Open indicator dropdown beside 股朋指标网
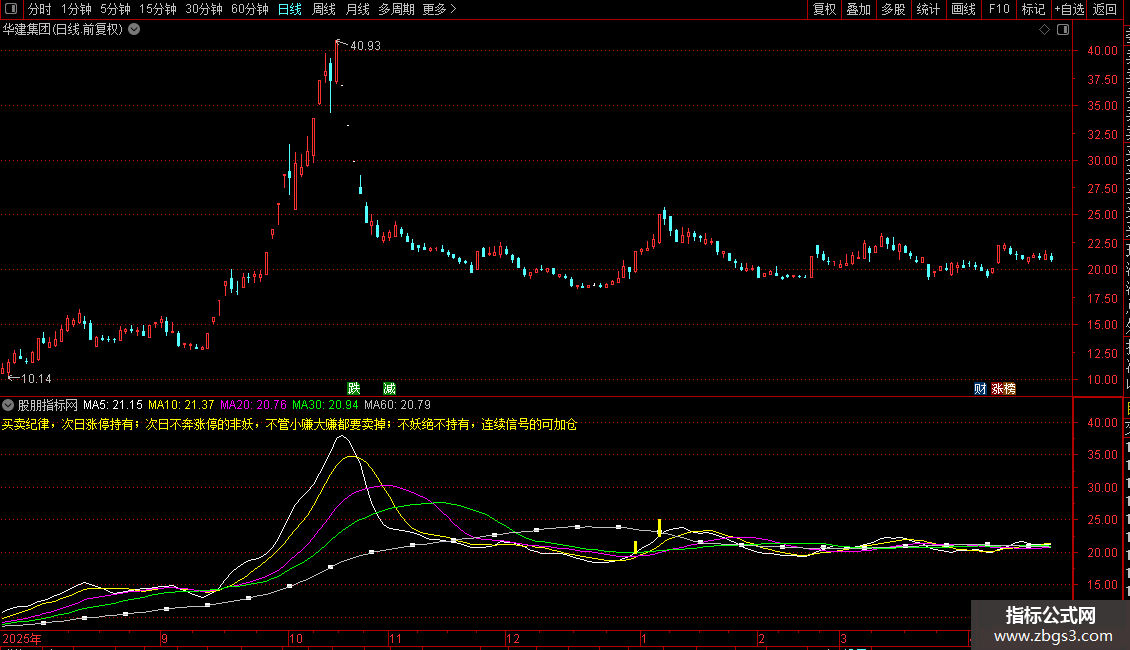Screen dimensions: 1130x650 [x=8, y=405]
